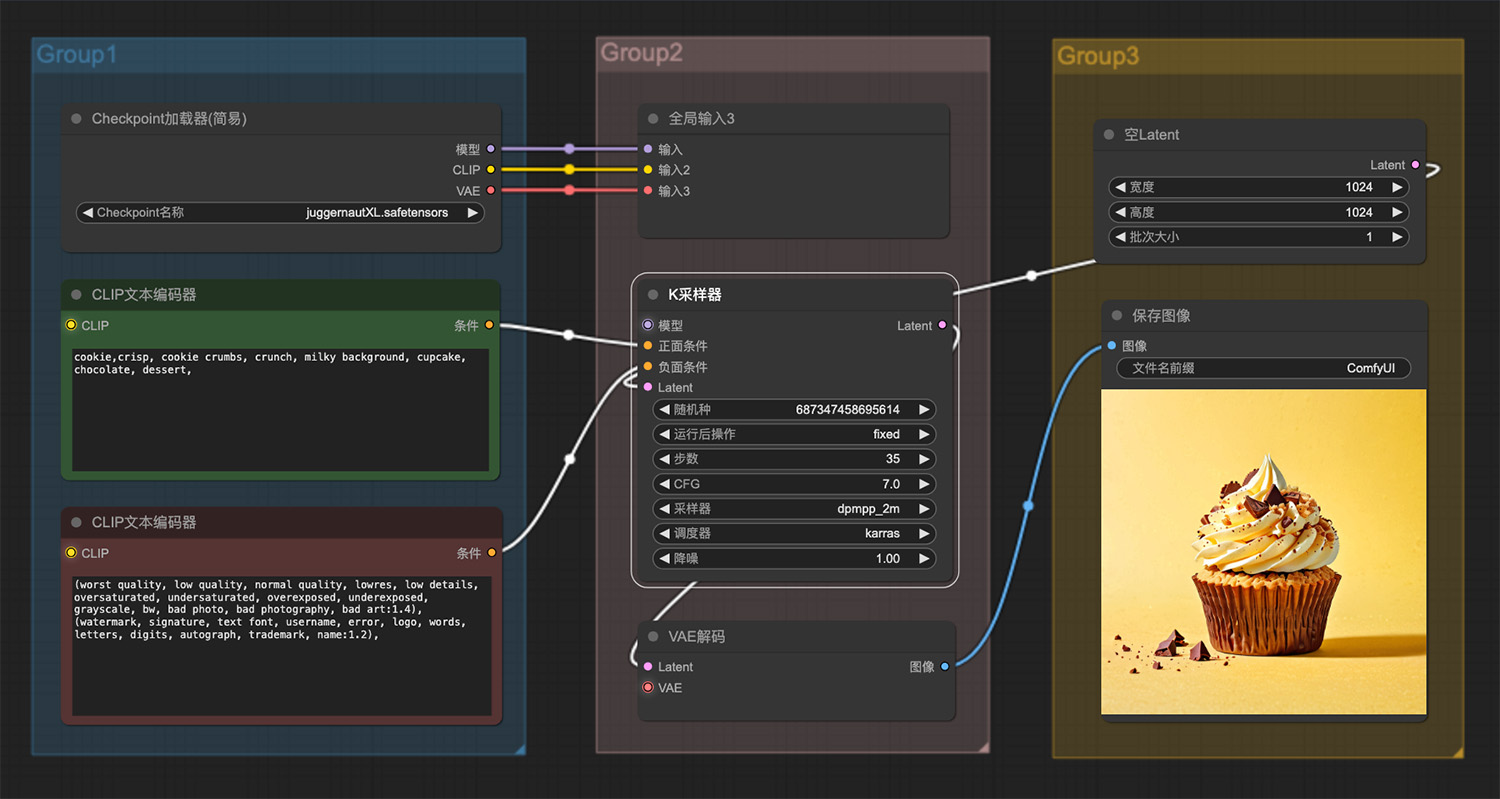Click the VAE解码 node collapse dot
The height and width of the screenshot is (799, 1500).
pyautogui.click(x=653, y=636)
